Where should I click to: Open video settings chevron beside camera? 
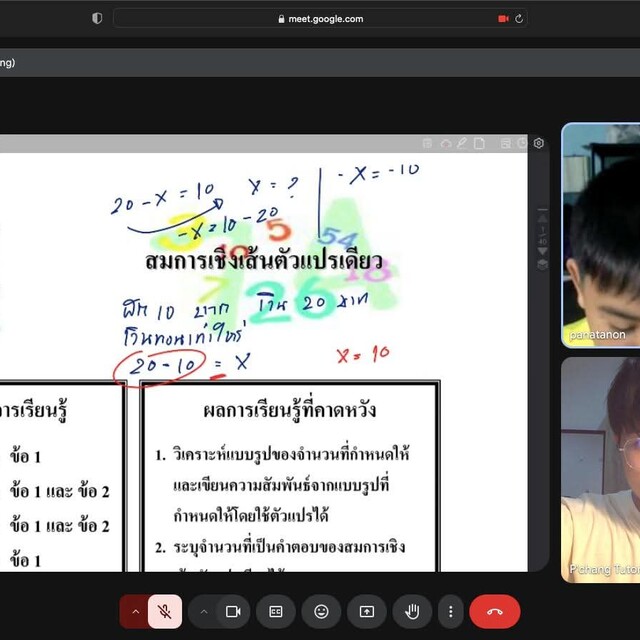pyautogui.click(x=204, y=611)
